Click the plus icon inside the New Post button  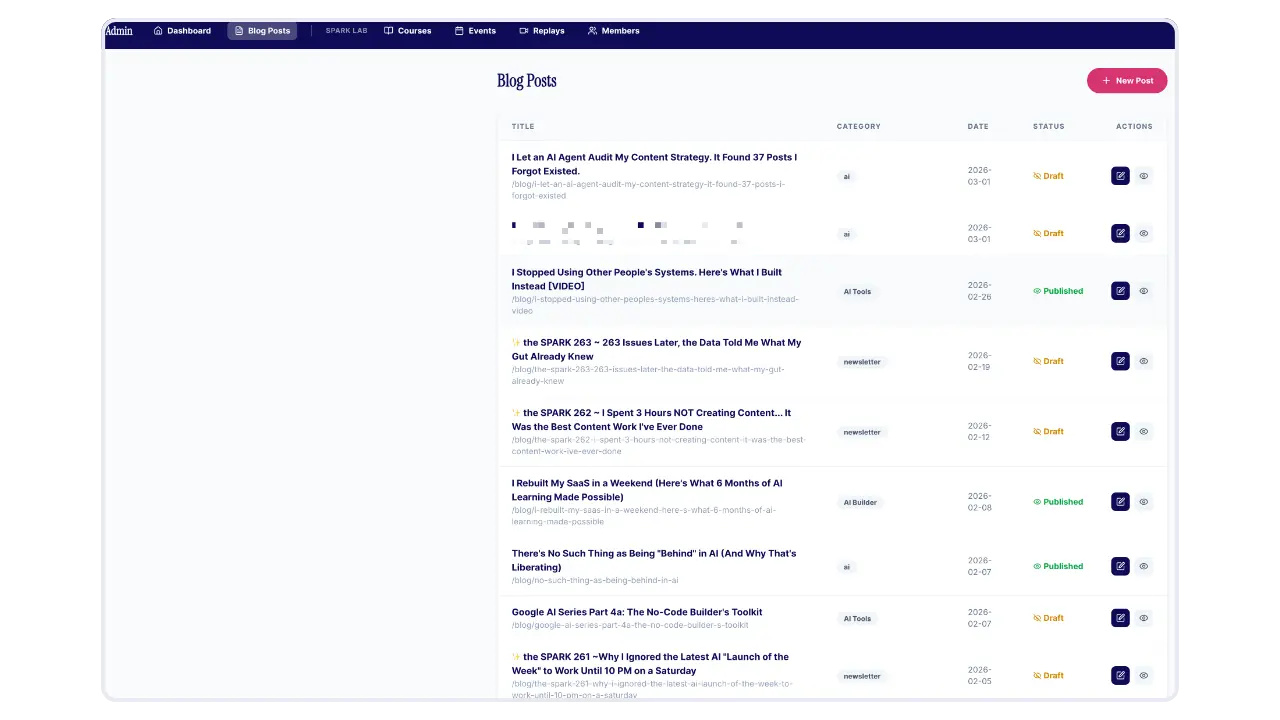tap(1106, 80)
